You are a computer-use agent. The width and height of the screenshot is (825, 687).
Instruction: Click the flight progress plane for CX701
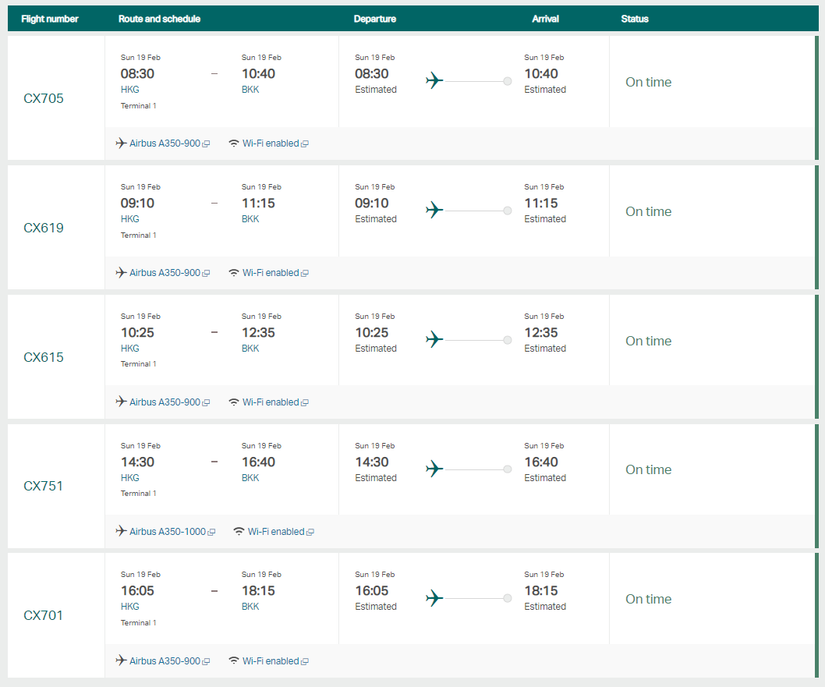434,598
